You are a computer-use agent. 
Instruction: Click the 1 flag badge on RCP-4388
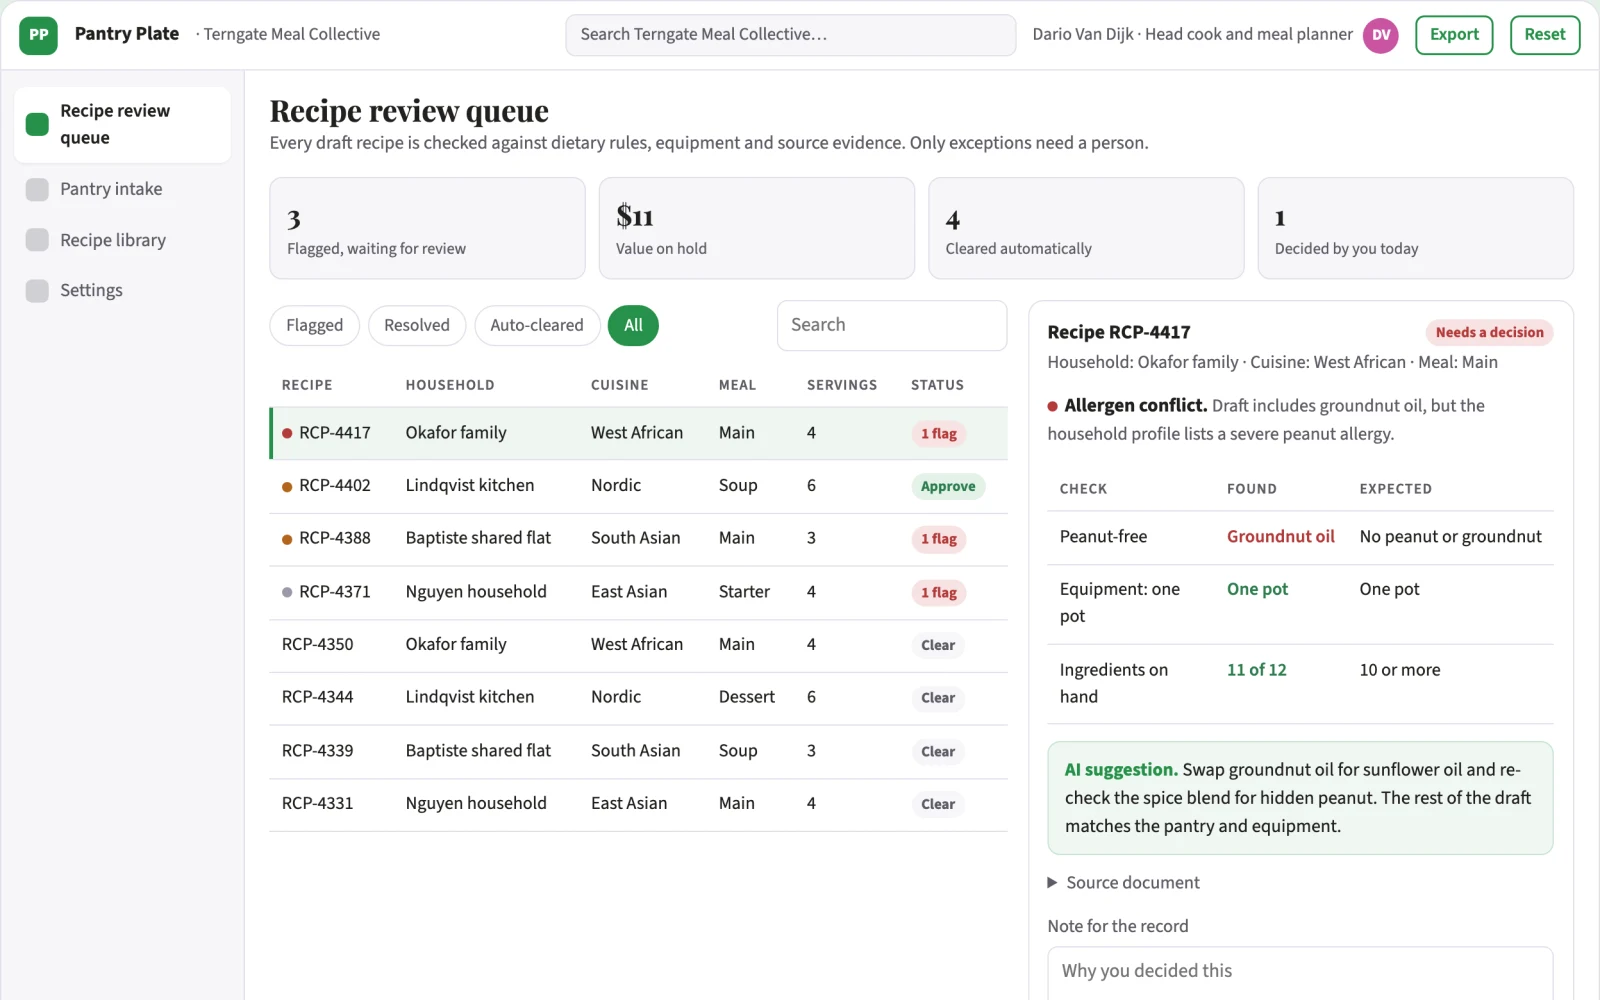coord(939,539)
